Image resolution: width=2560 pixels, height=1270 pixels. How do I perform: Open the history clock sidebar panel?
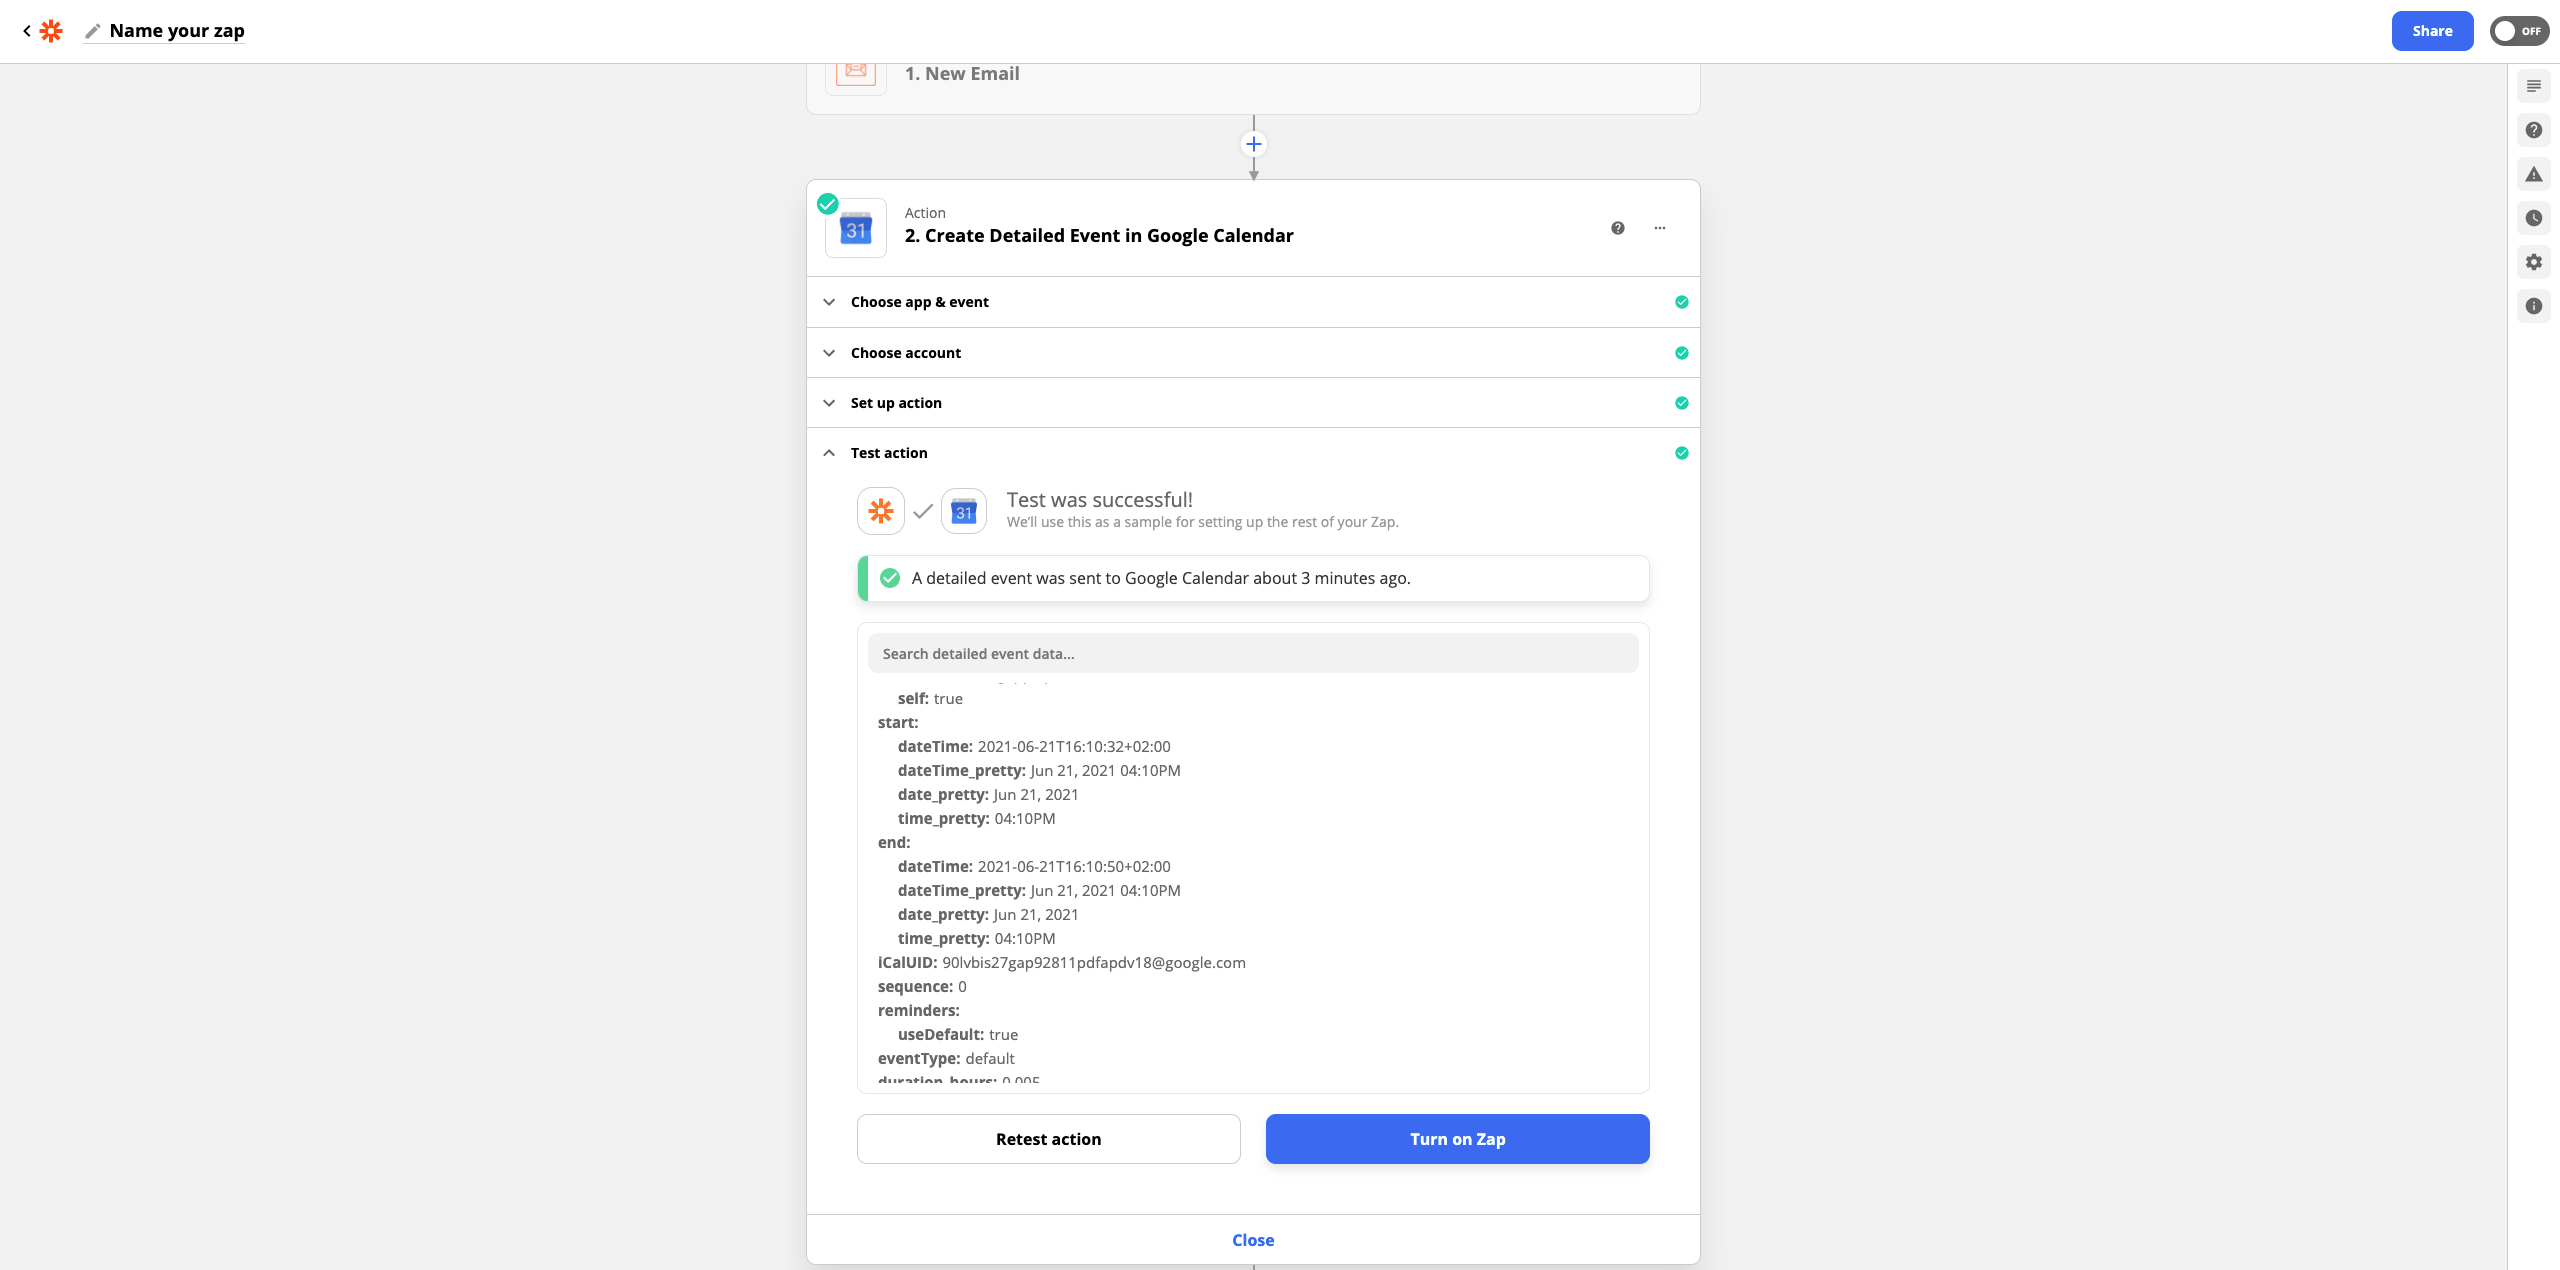2533,218
